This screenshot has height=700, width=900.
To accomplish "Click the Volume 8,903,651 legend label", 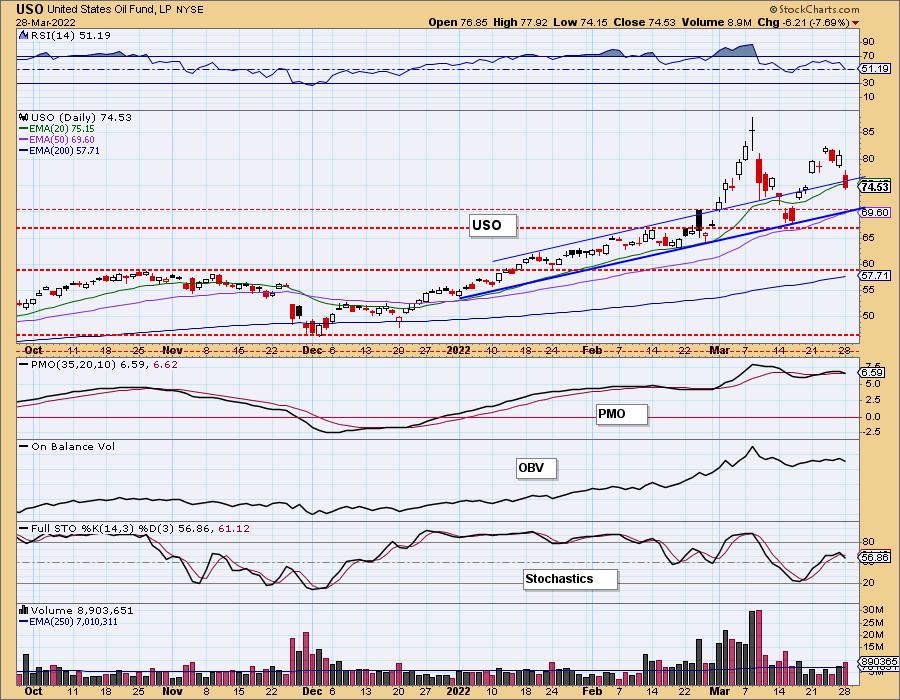I will click(82, 610).
